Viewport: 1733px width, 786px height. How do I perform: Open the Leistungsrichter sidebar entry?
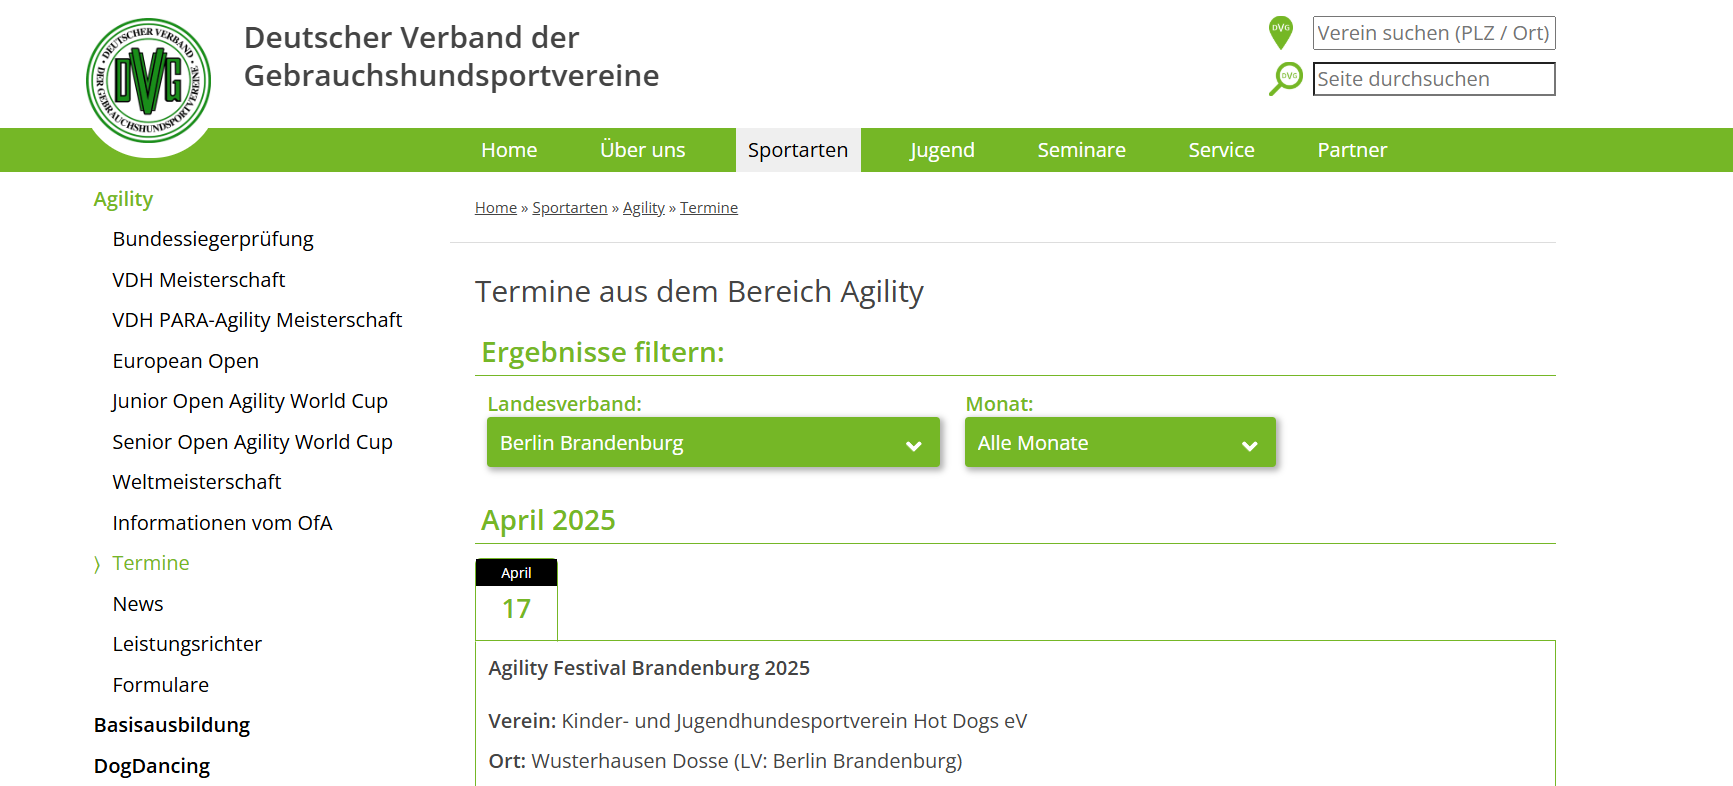(x=187, y=644)
